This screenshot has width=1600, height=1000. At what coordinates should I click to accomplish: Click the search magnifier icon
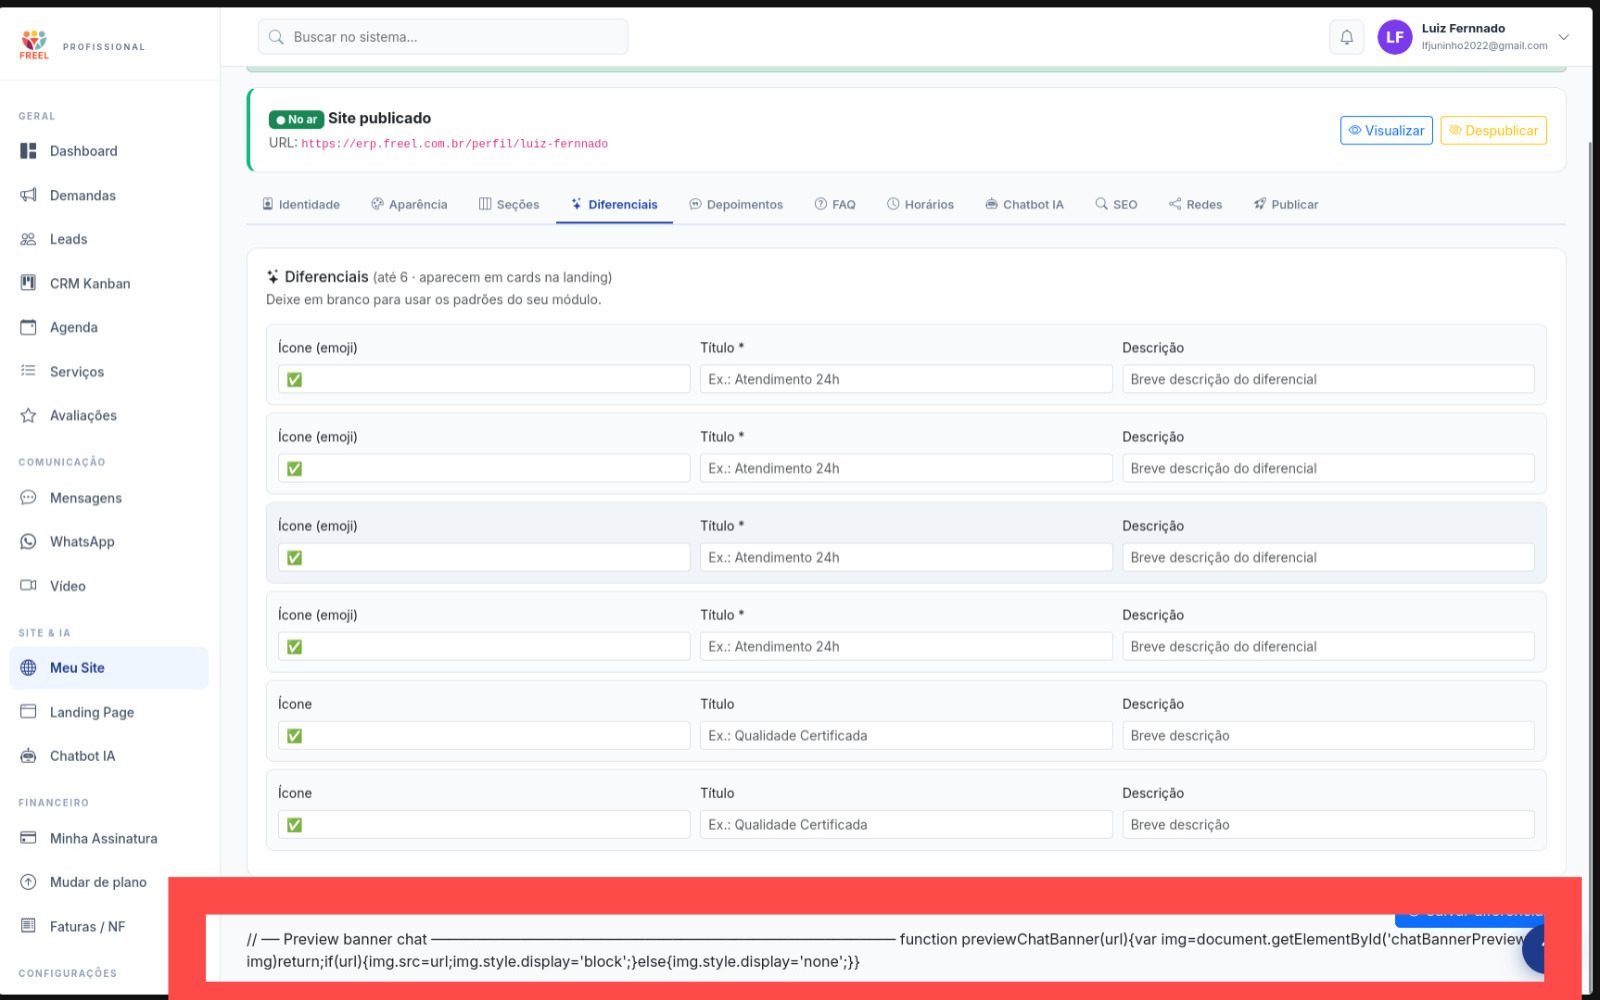[276, 37]
